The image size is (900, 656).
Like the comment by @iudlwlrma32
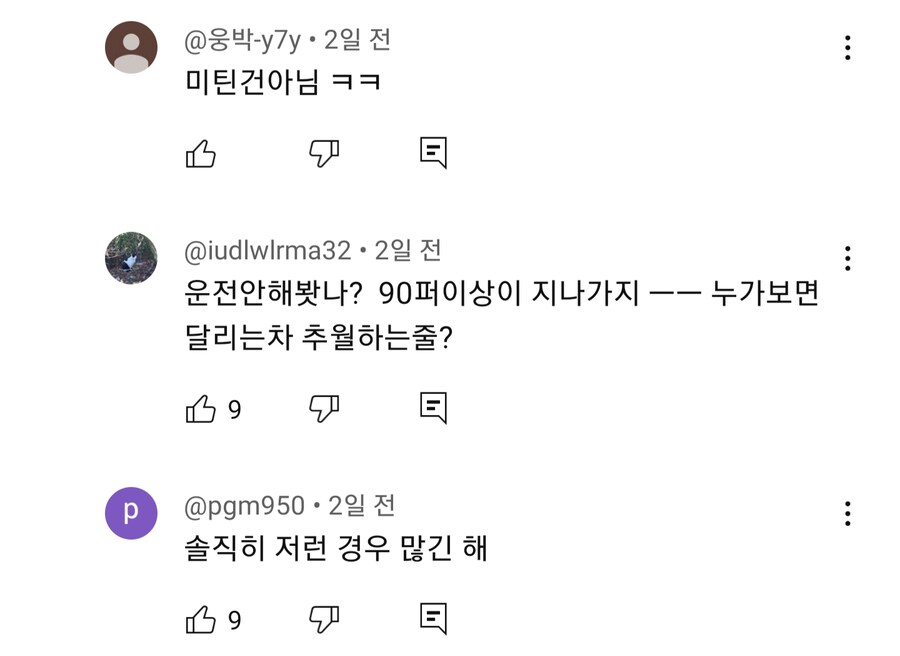(202, 408)
